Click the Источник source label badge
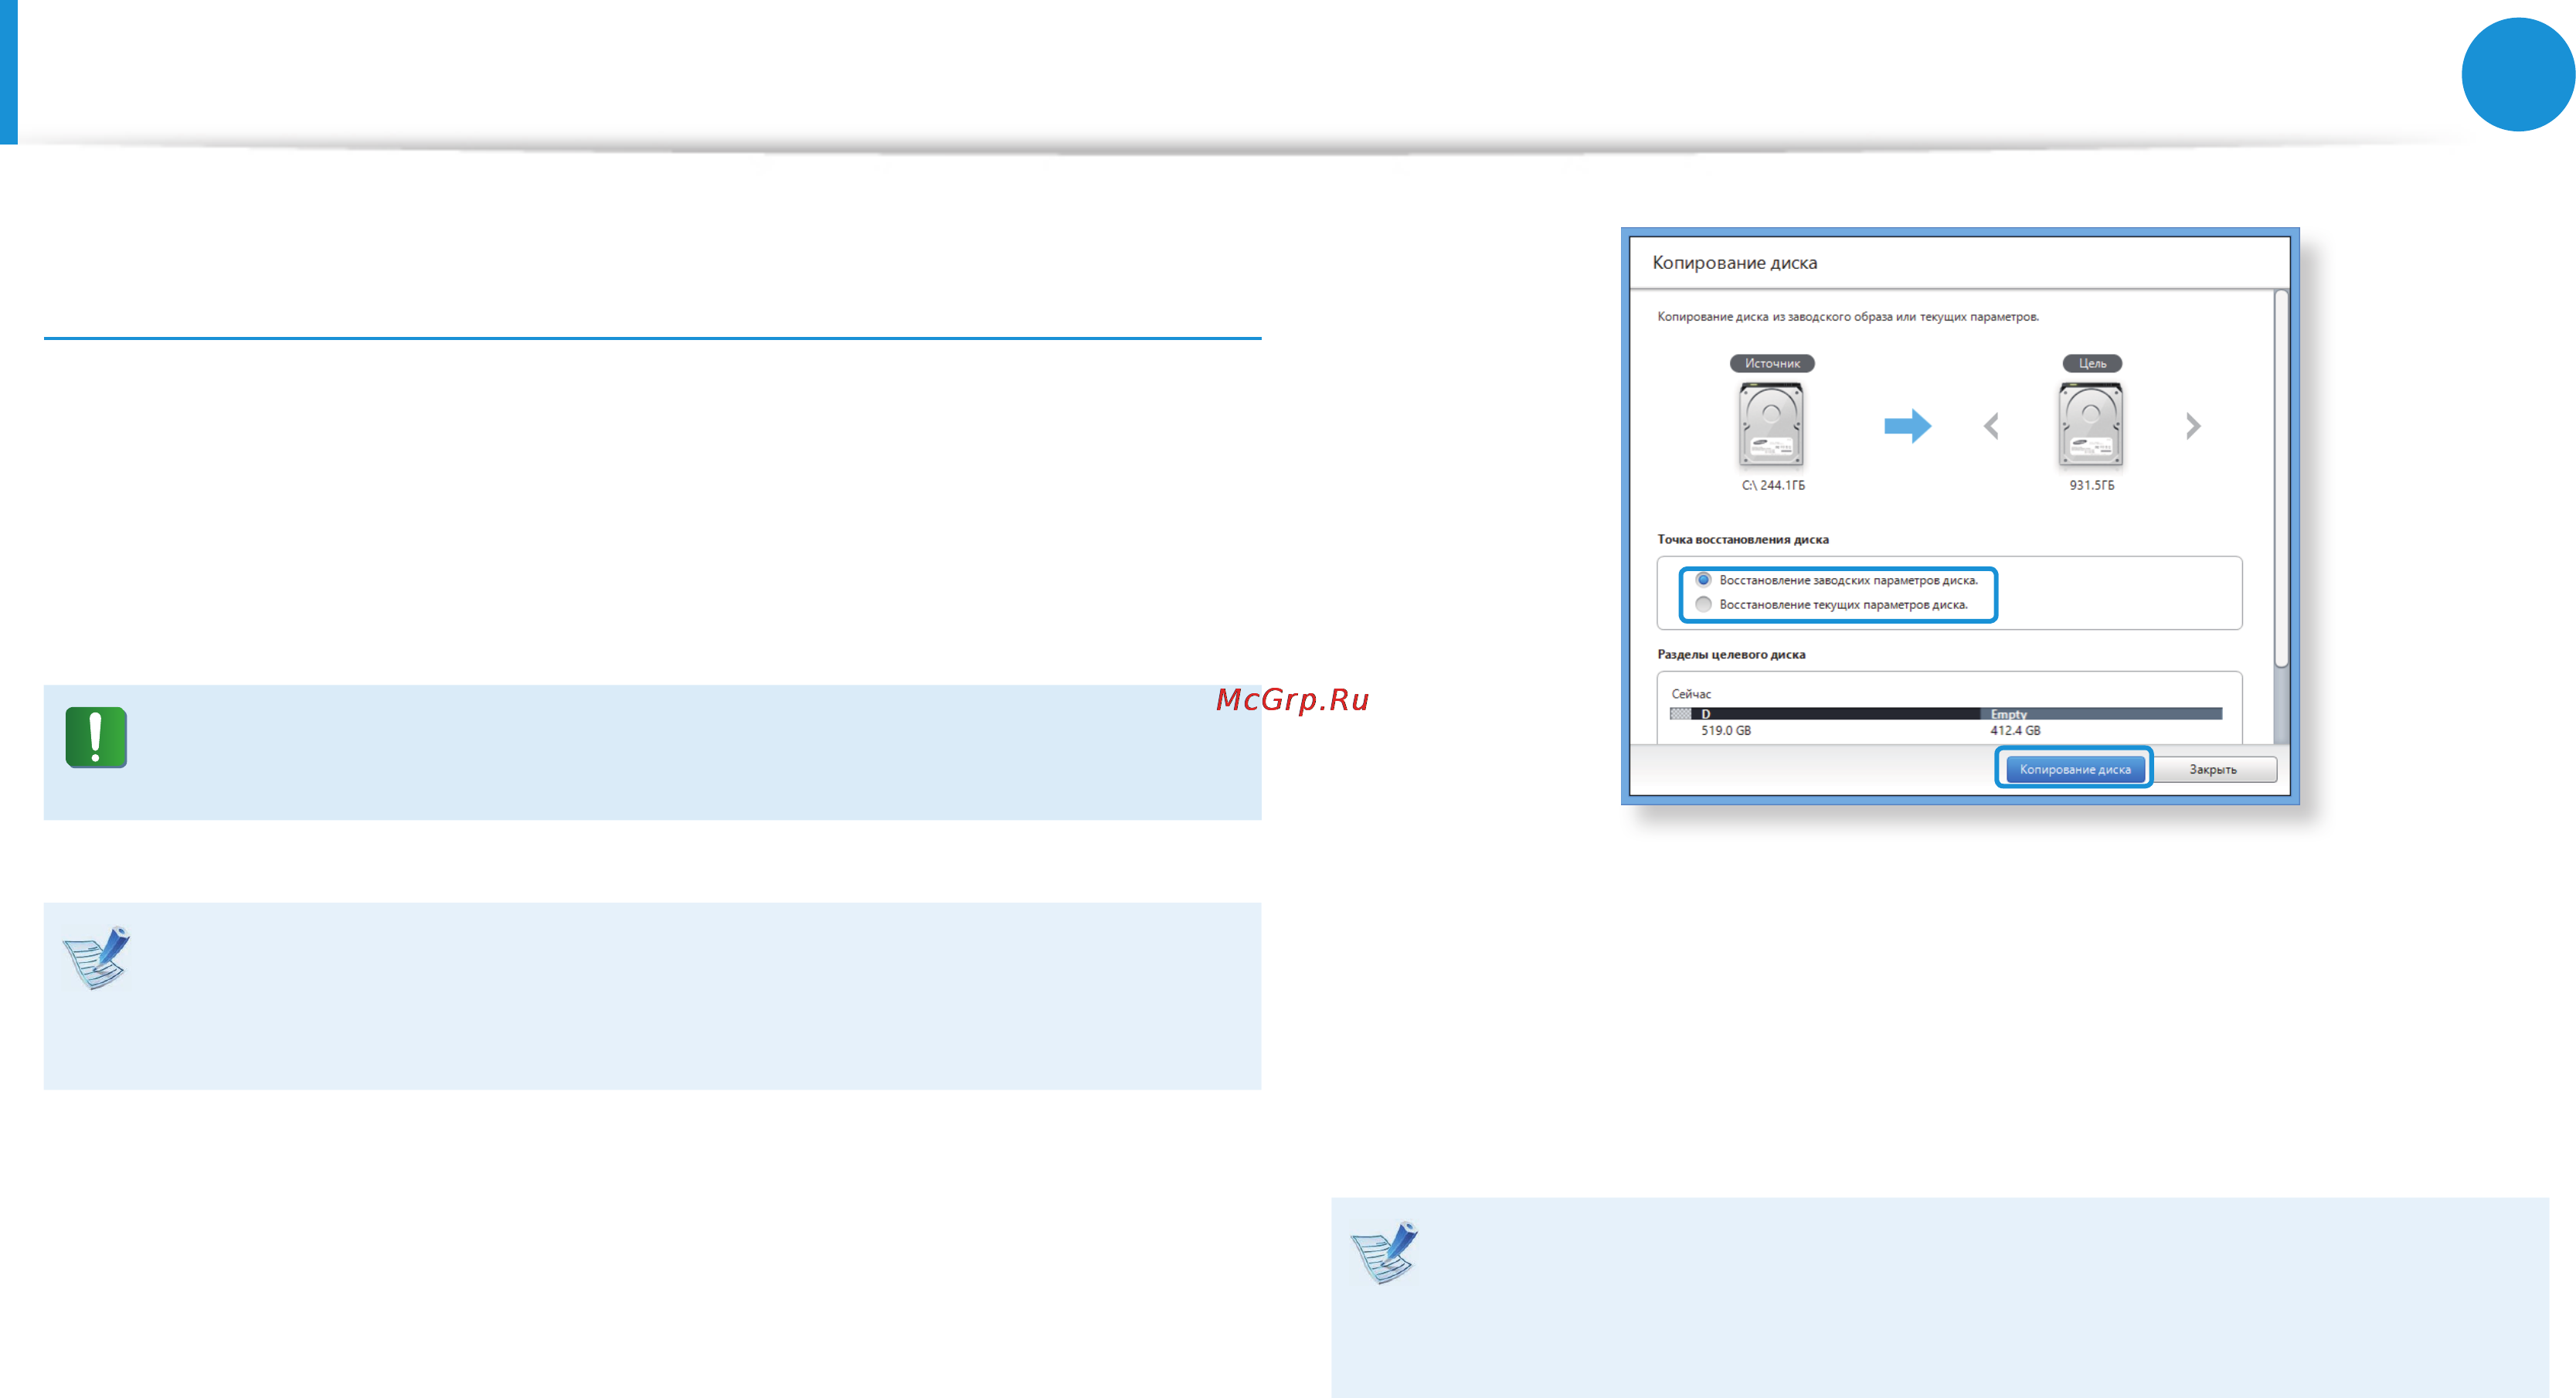 (x=1772, y=363)
